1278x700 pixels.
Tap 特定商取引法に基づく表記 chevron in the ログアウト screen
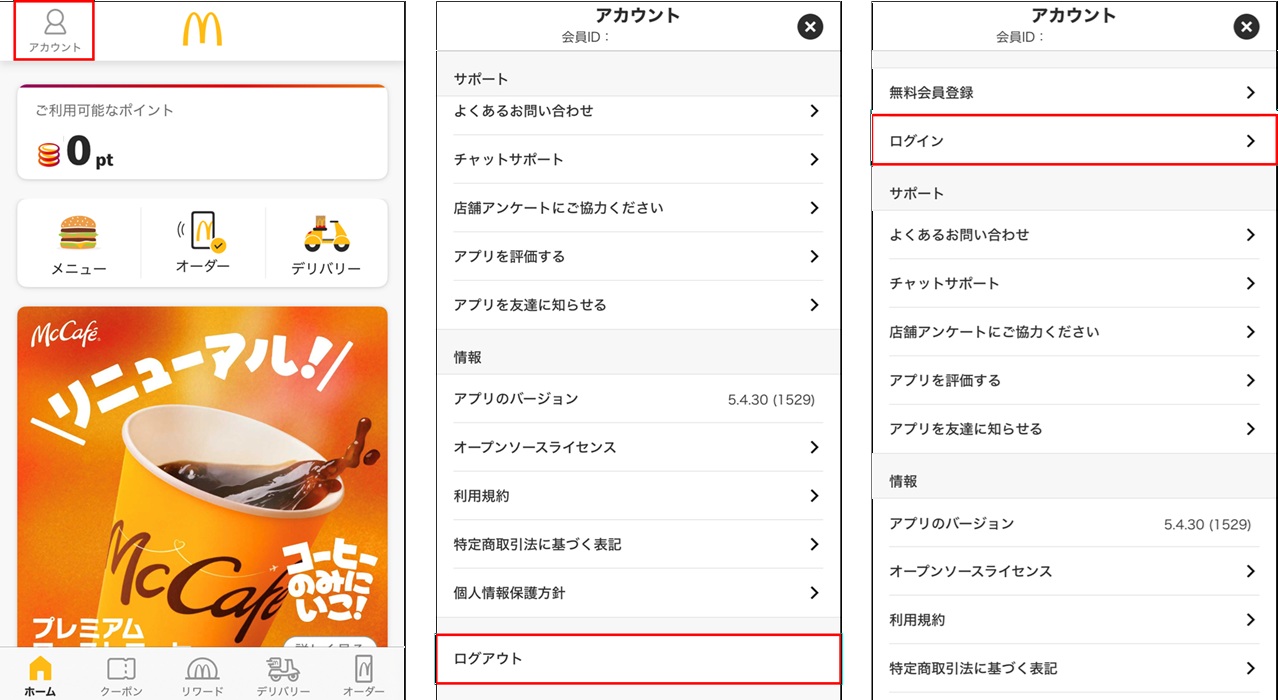click(x=814, y=544)
